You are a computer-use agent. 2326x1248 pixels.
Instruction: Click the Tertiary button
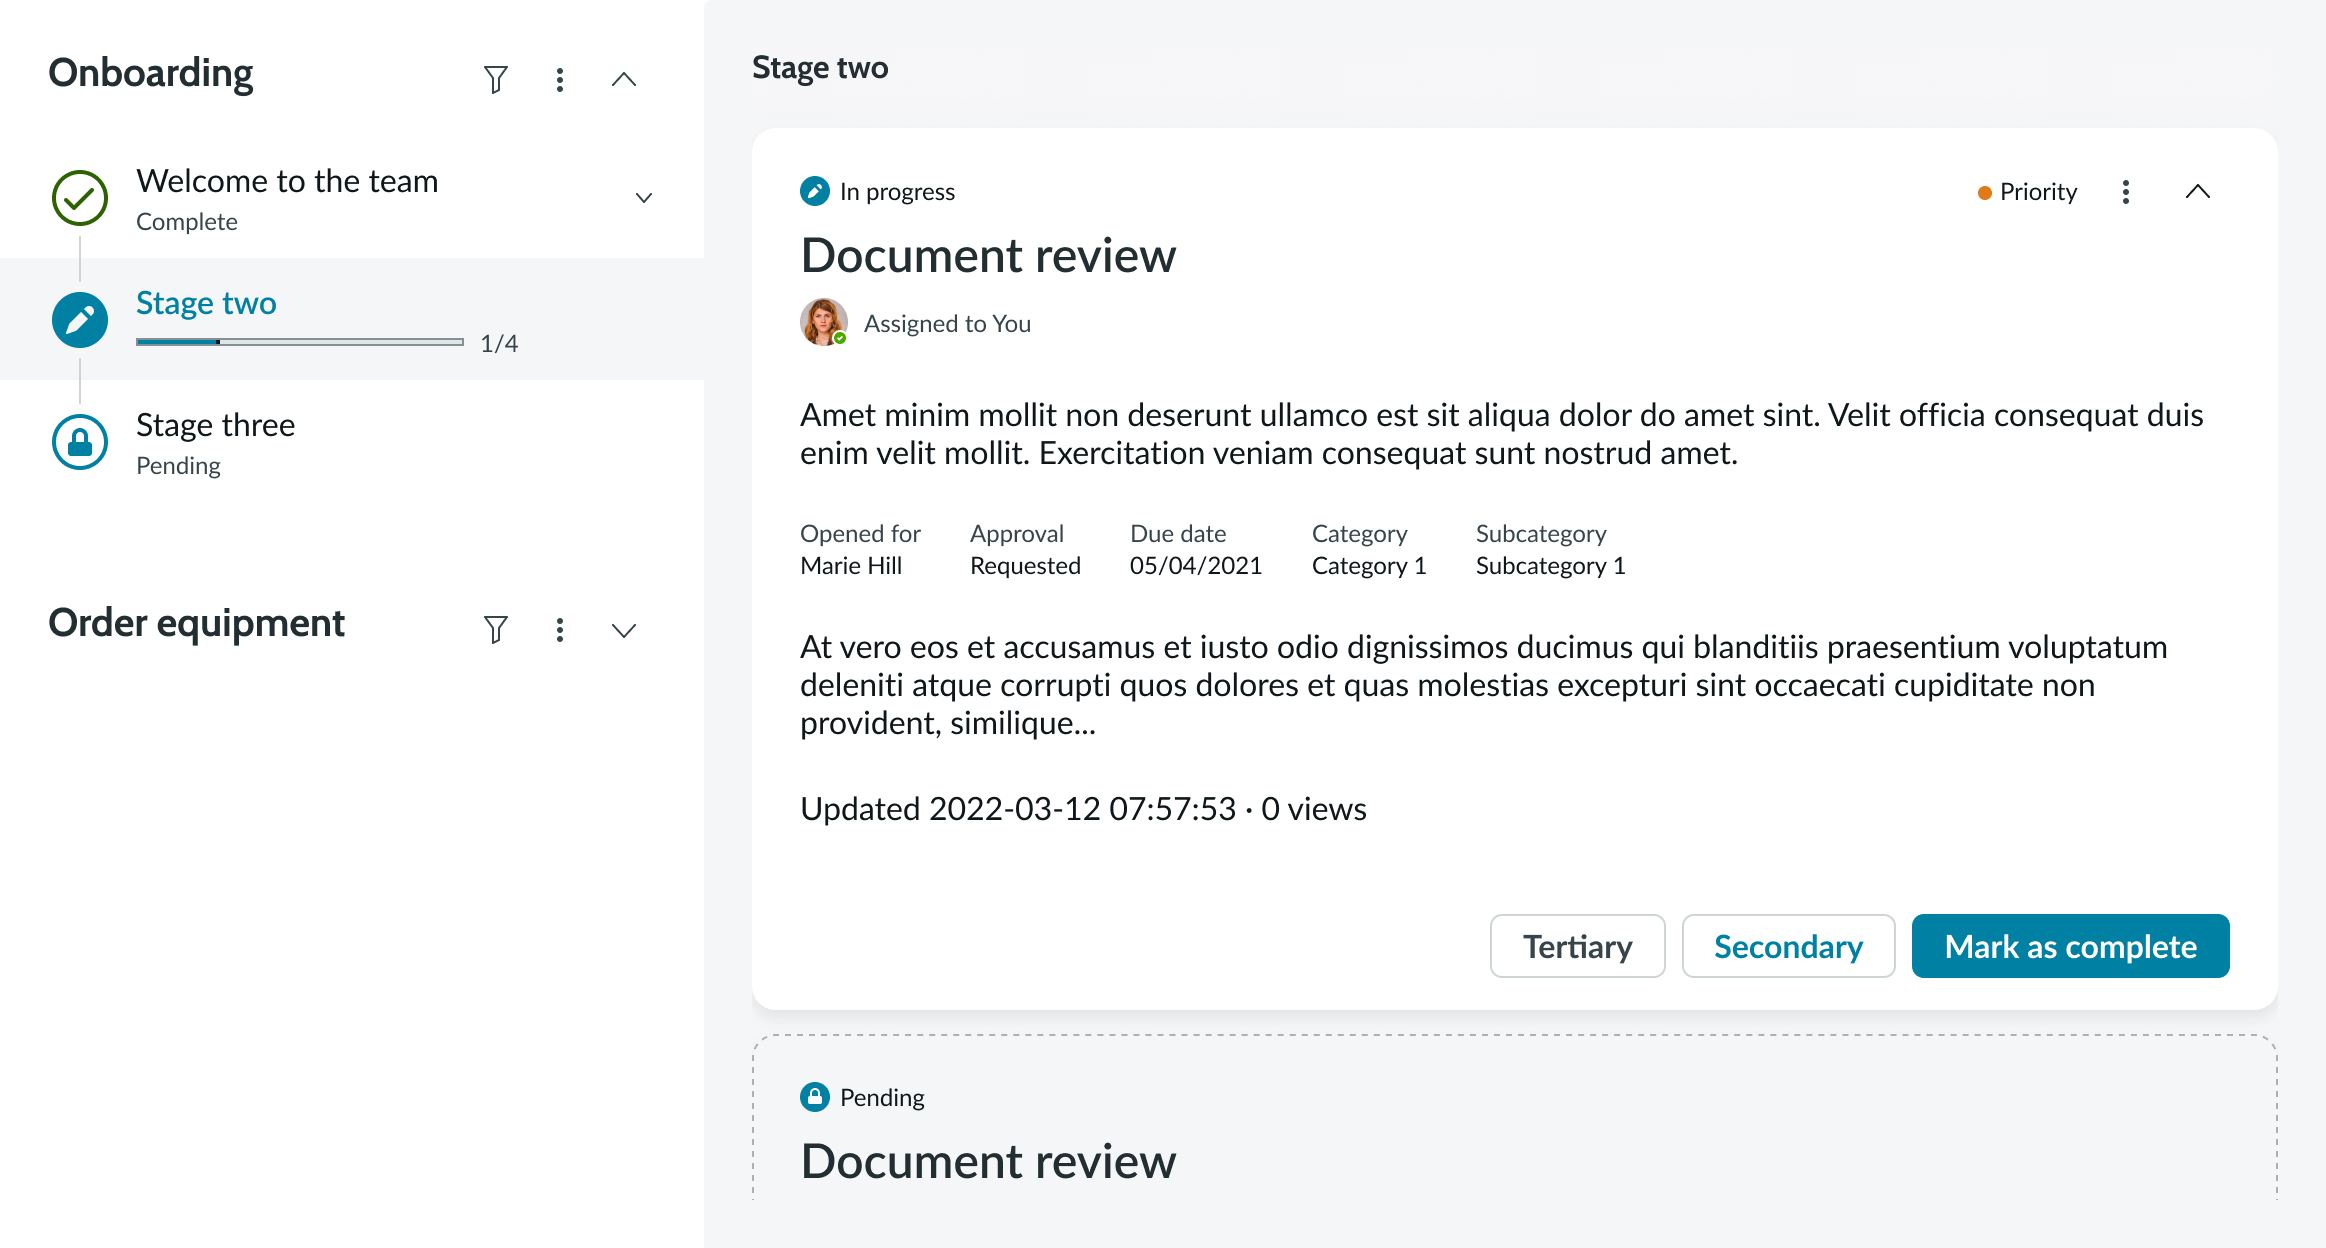1577,946
